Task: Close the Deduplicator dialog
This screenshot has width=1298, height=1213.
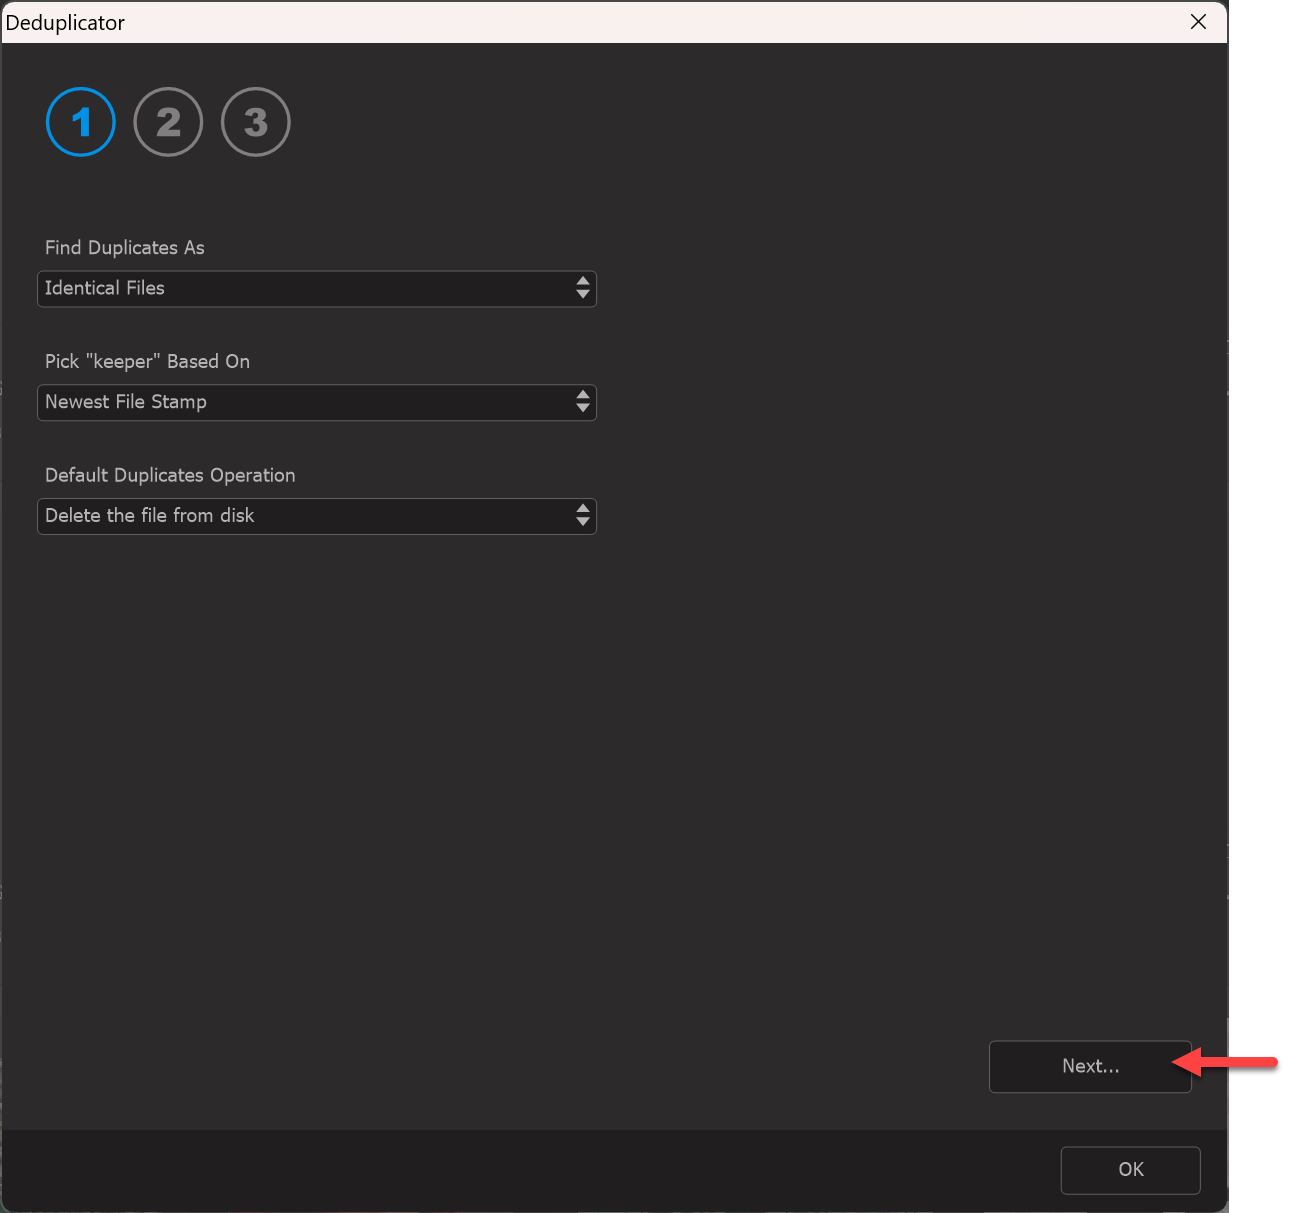Action: (x=1198, y=22)
